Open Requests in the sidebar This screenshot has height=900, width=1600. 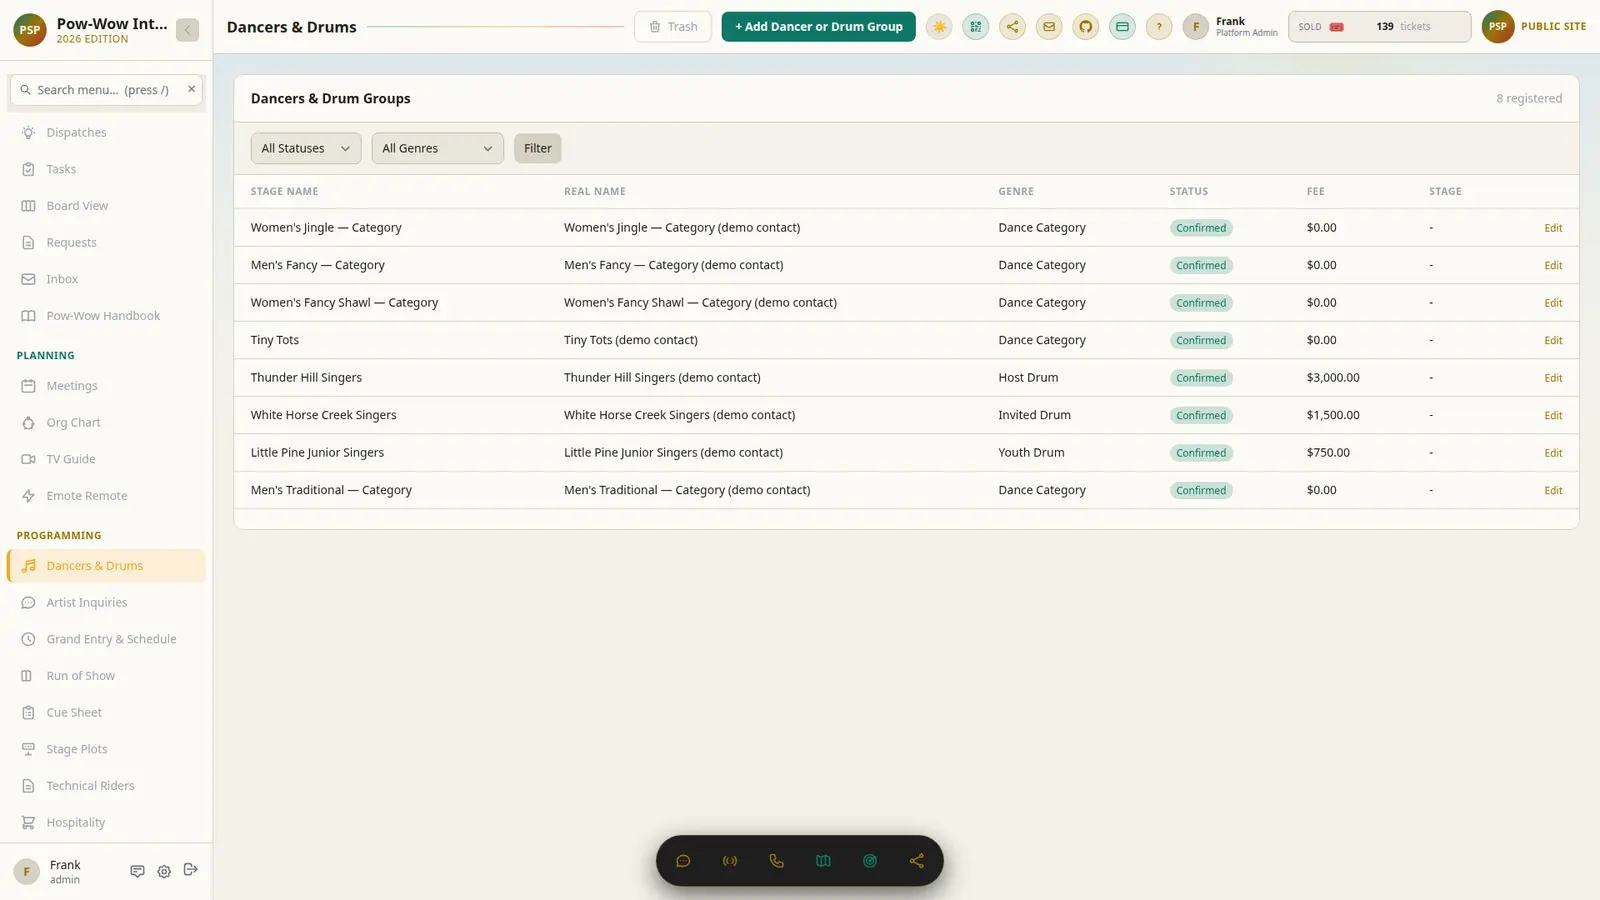click(x=106, y=242)
